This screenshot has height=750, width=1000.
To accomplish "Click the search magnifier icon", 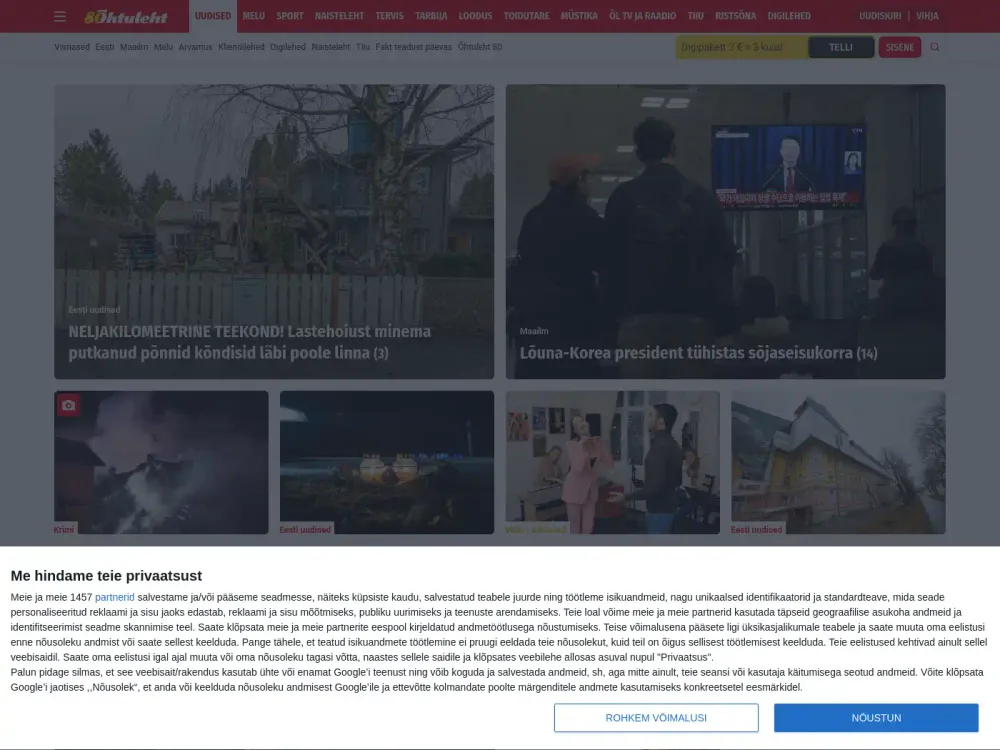I will (x=934, y=46).
